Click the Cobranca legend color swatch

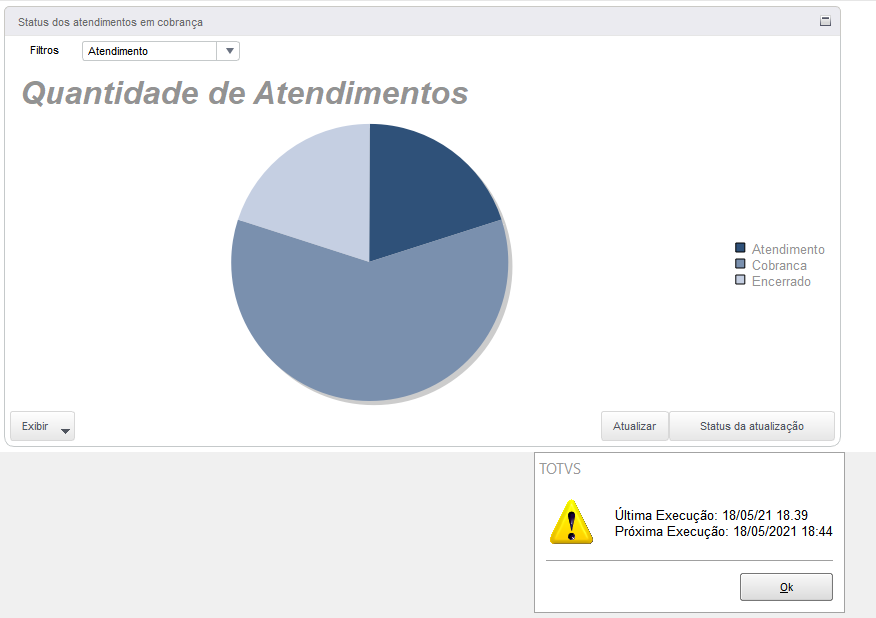[740, 264]
